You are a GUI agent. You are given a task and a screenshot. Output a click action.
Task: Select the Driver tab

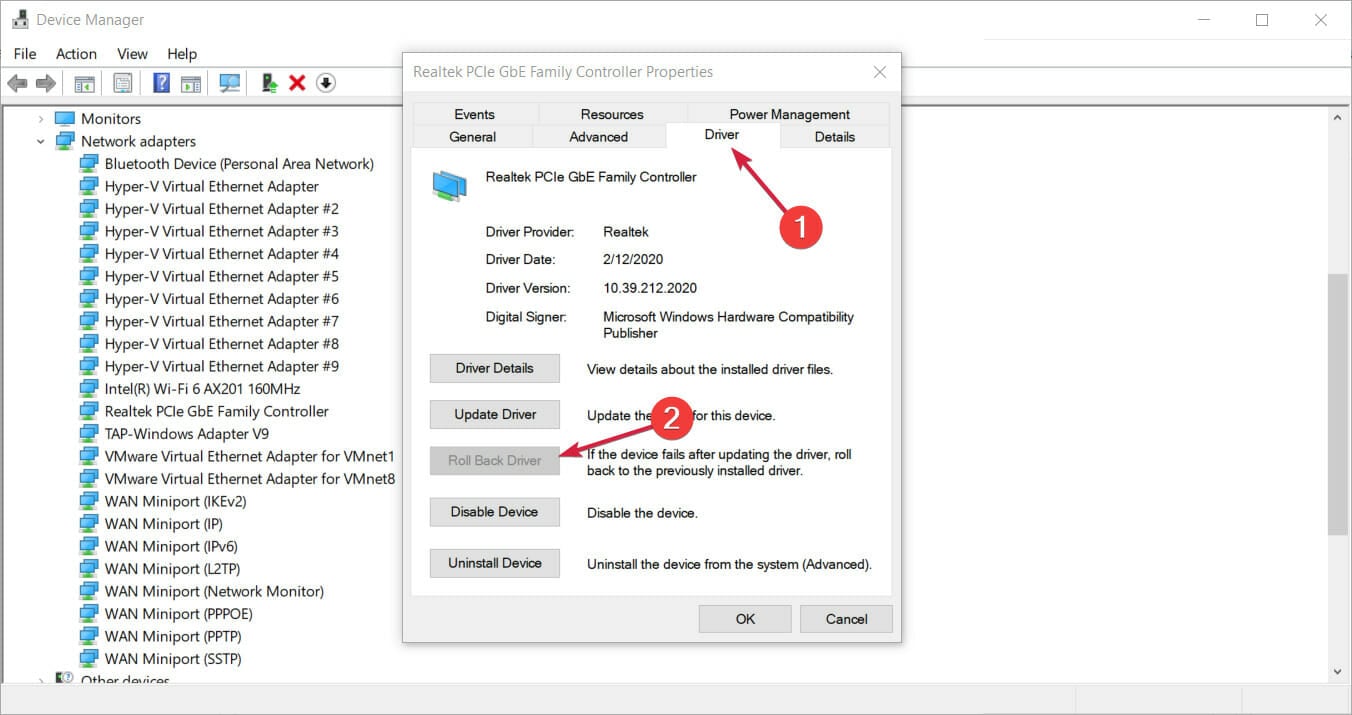point(722,134)
